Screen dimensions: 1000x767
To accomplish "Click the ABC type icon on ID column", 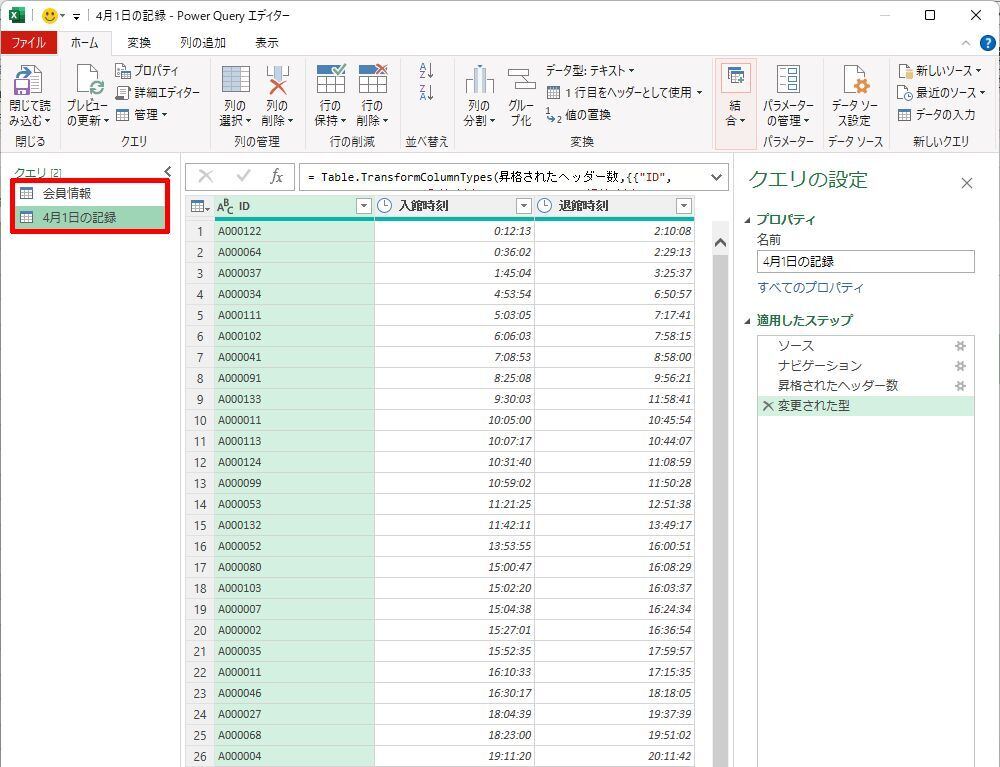I will coord(225,206).
